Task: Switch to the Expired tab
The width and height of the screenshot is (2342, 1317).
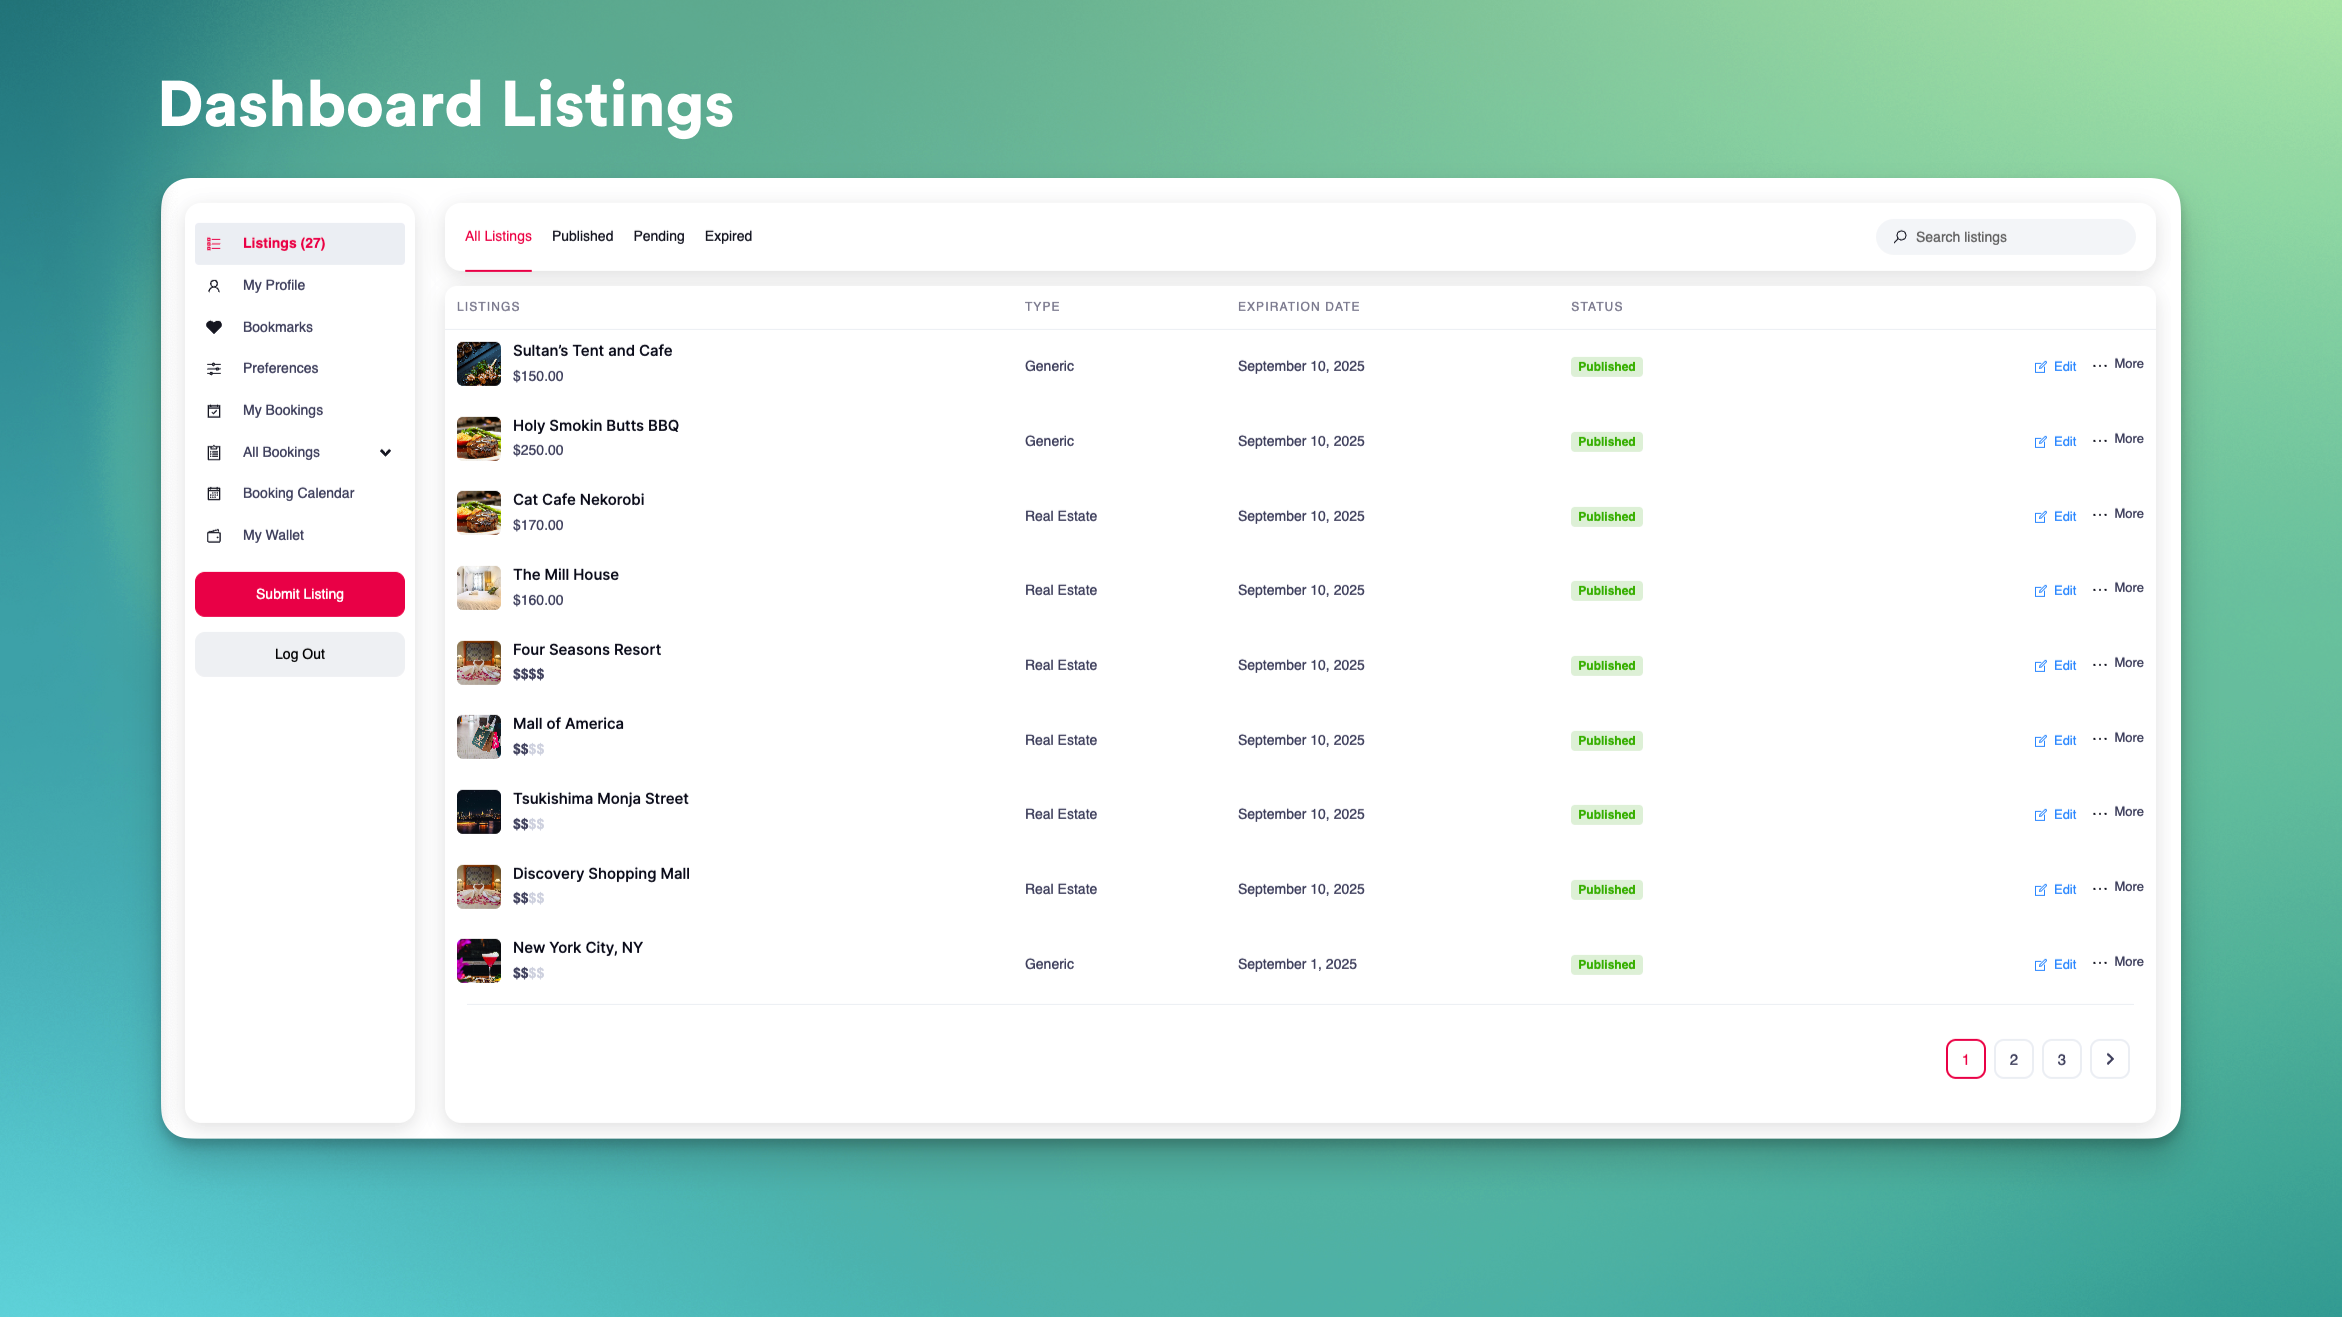Action: tap(728, 237)
